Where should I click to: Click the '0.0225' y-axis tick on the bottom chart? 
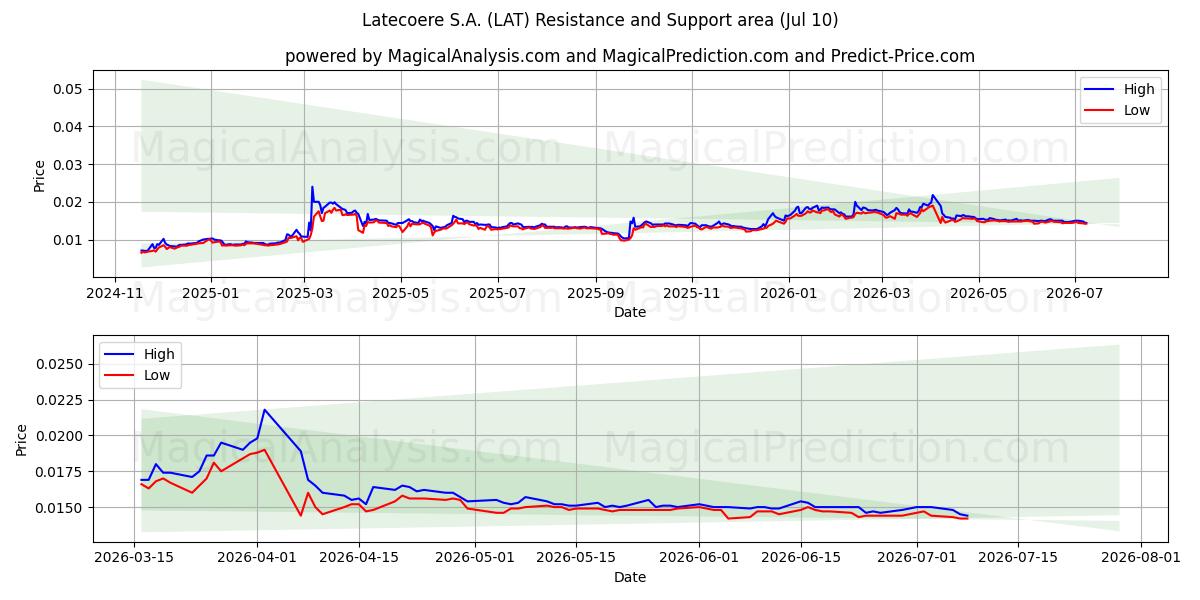point(60,400)
